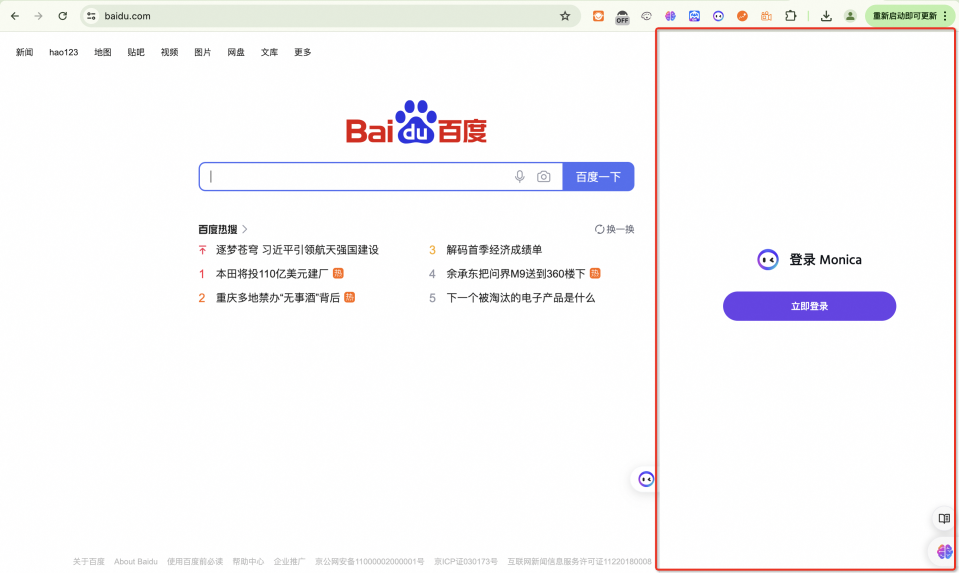Image resolution: width=959 pixels, height=573 pixels.
Task: Open 重庆多地禁办"无事酒"背后 headline
Action: pos(278,298)
